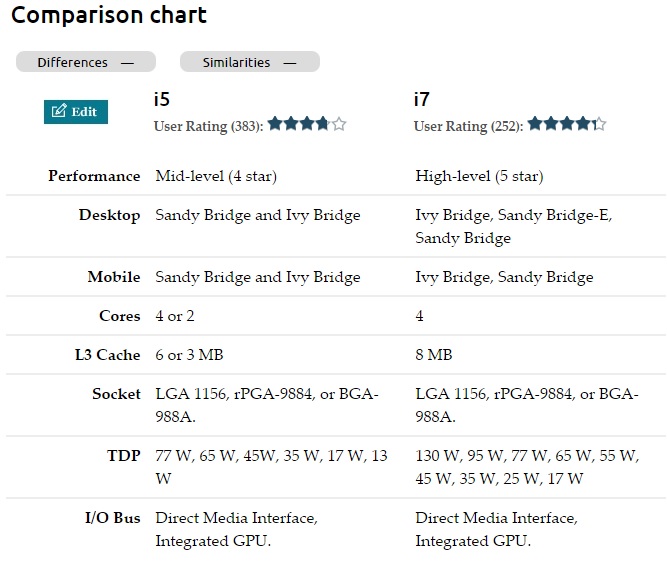Click the Socket row label
This screenshot has width=667, height=577.
(x=116, y=394)
